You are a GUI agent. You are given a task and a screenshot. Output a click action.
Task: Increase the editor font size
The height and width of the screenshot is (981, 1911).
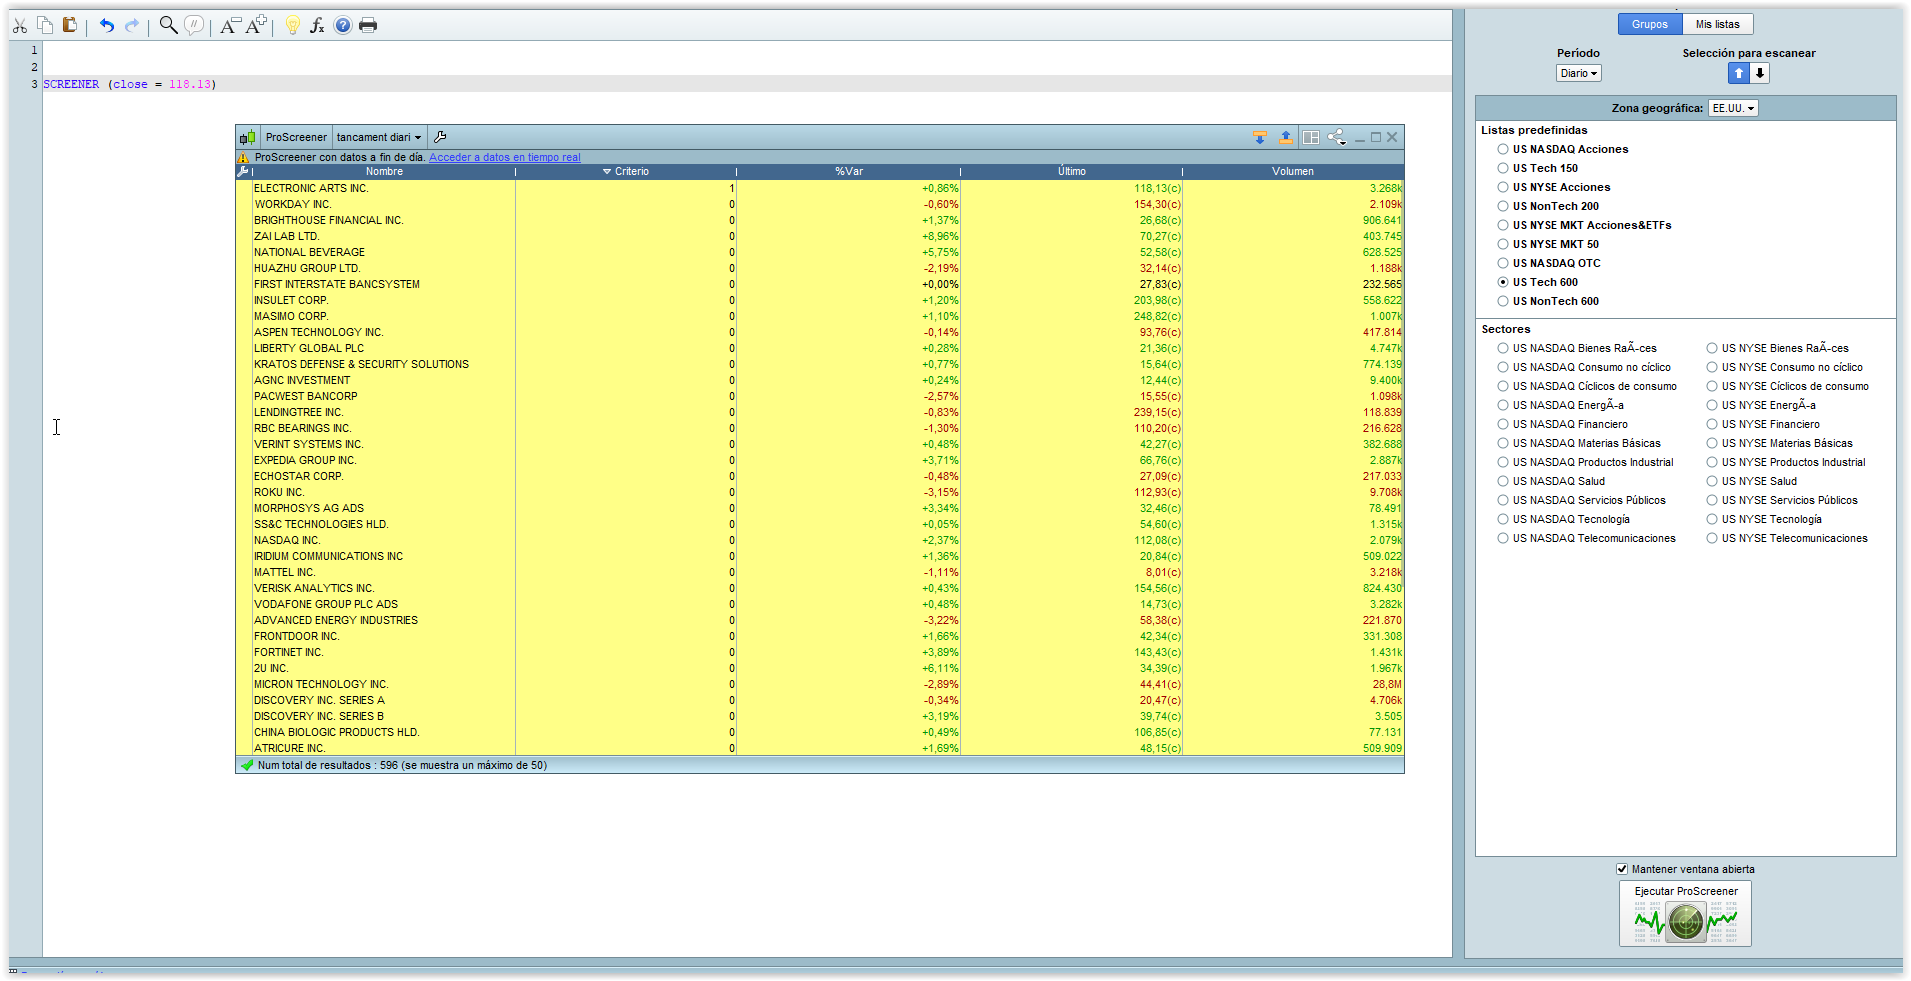[x=256, y=25]
